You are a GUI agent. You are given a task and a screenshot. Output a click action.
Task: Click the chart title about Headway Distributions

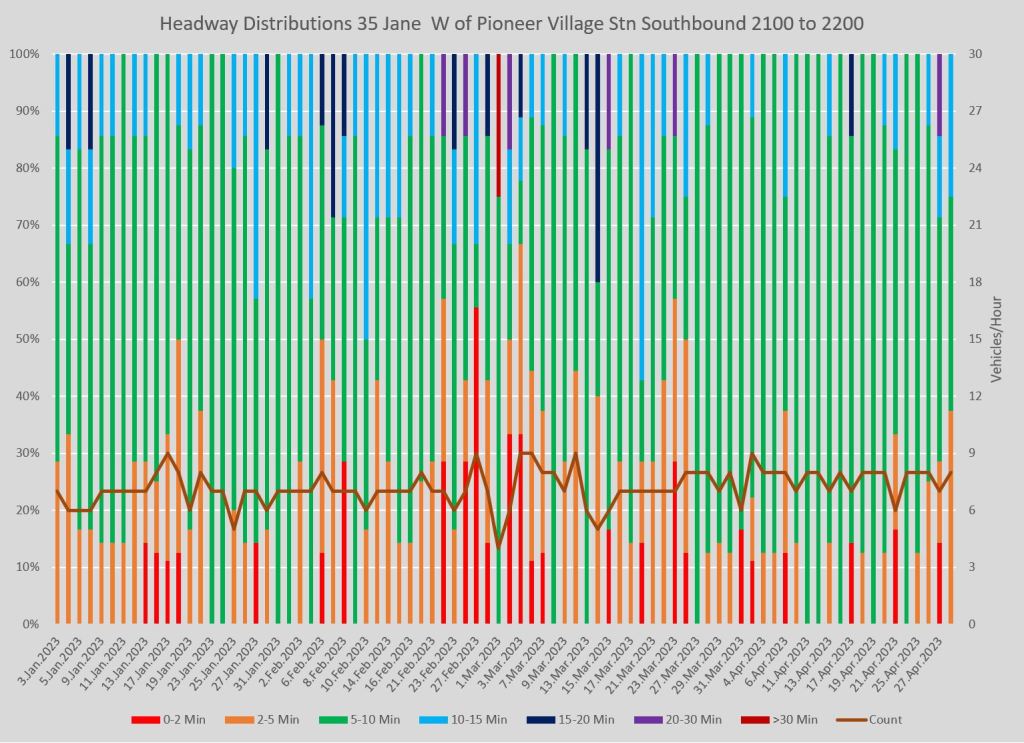click(x=512, y=21)
